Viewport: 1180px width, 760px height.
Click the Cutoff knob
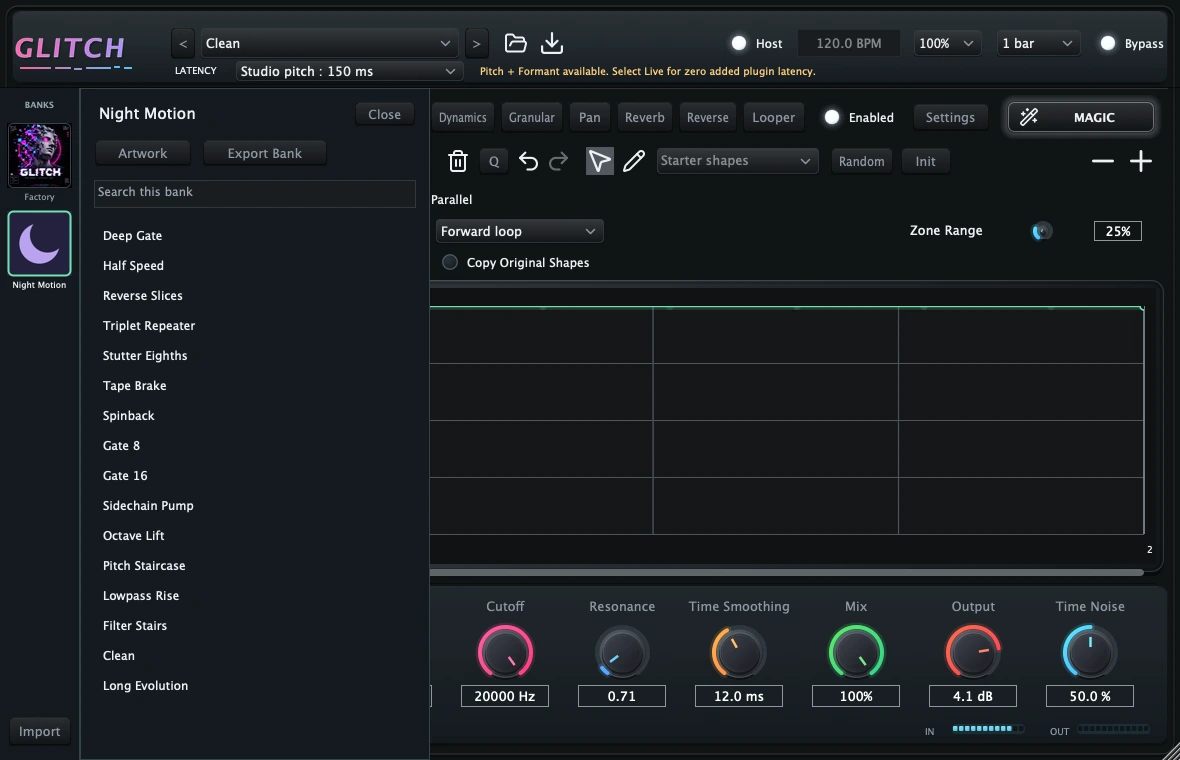click(x=505, y=652)
